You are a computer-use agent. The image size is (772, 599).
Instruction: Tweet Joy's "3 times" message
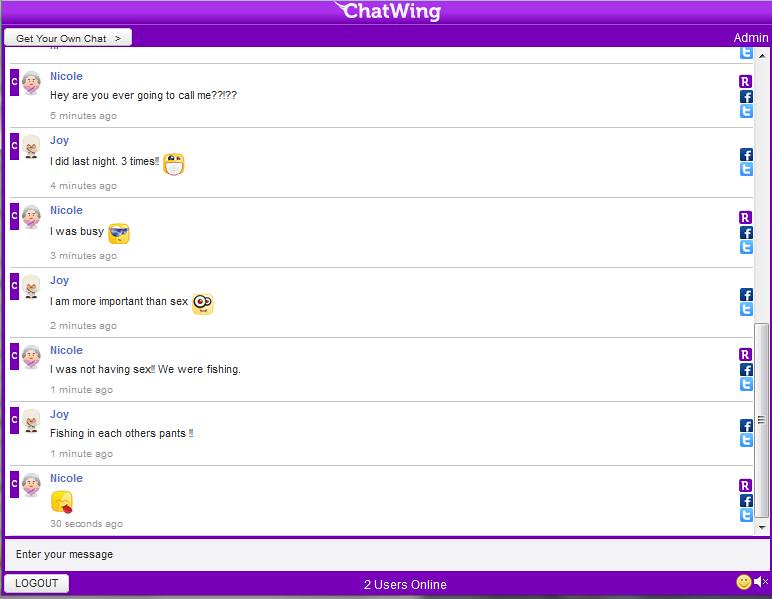(746, 169)
